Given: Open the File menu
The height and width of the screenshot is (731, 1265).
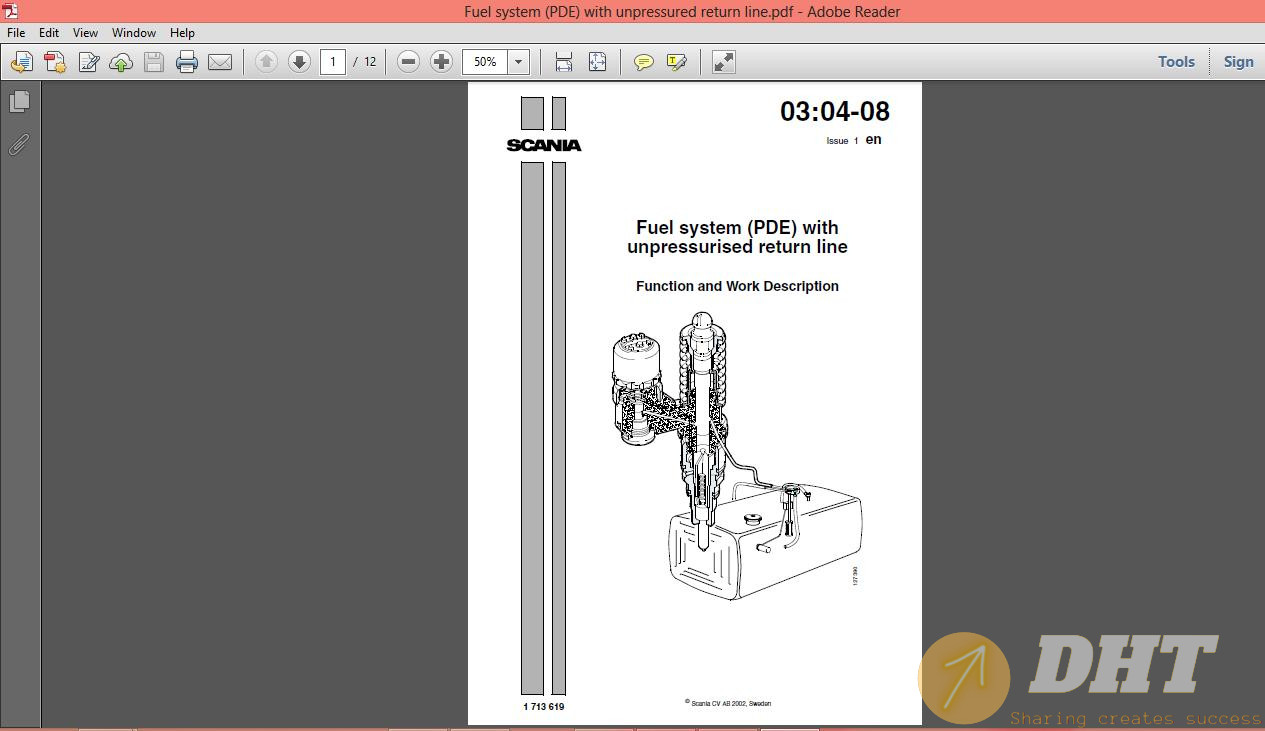Looking at the screenshot, I should pos(16,33).
